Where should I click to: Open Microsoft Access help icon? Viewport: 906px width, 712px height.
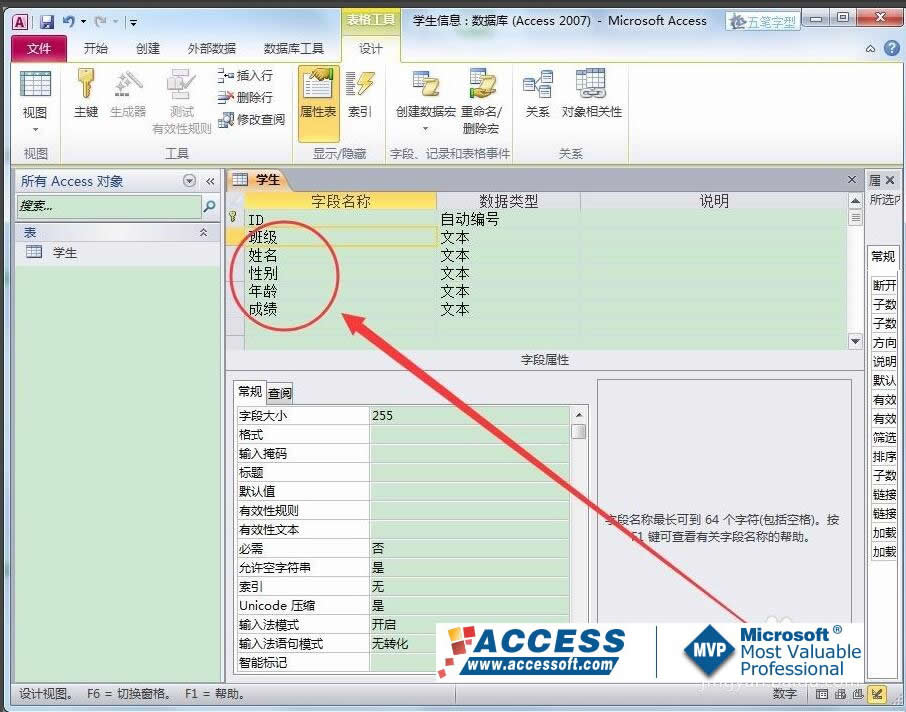click(892, 49)
